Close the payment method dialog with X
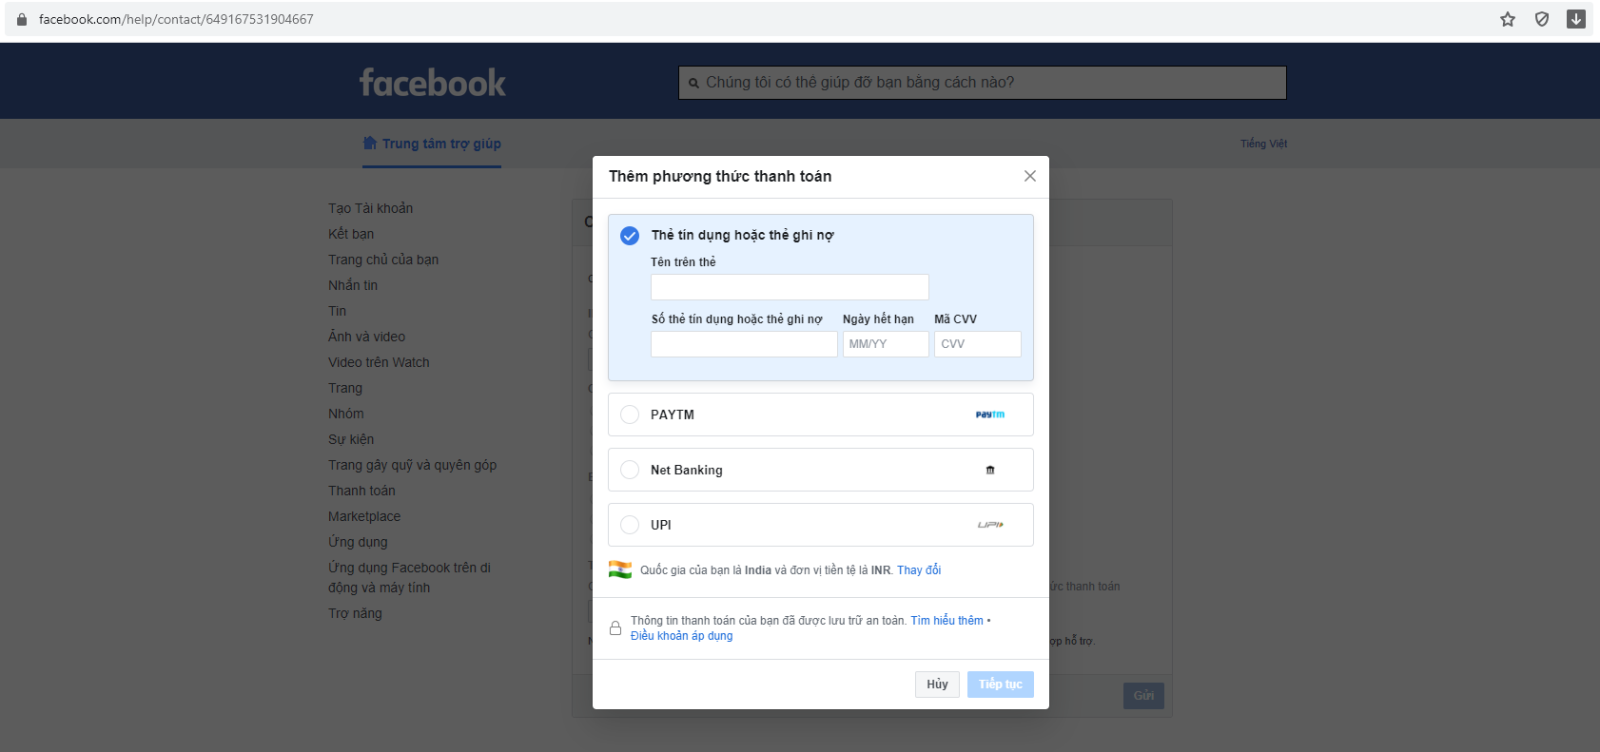Image resolution: width=1600 pixels, height=752 pixels. (1030, 176)
